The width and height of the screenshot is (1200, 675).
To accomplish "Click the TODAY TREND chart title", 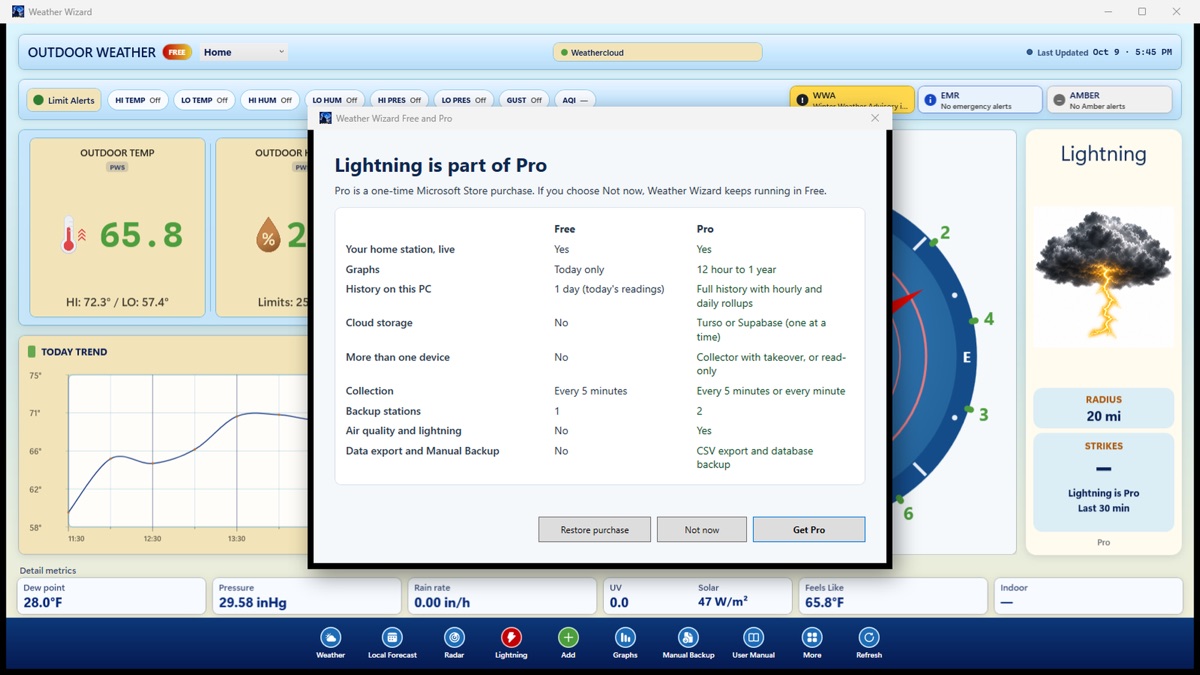I will (74, 352).
